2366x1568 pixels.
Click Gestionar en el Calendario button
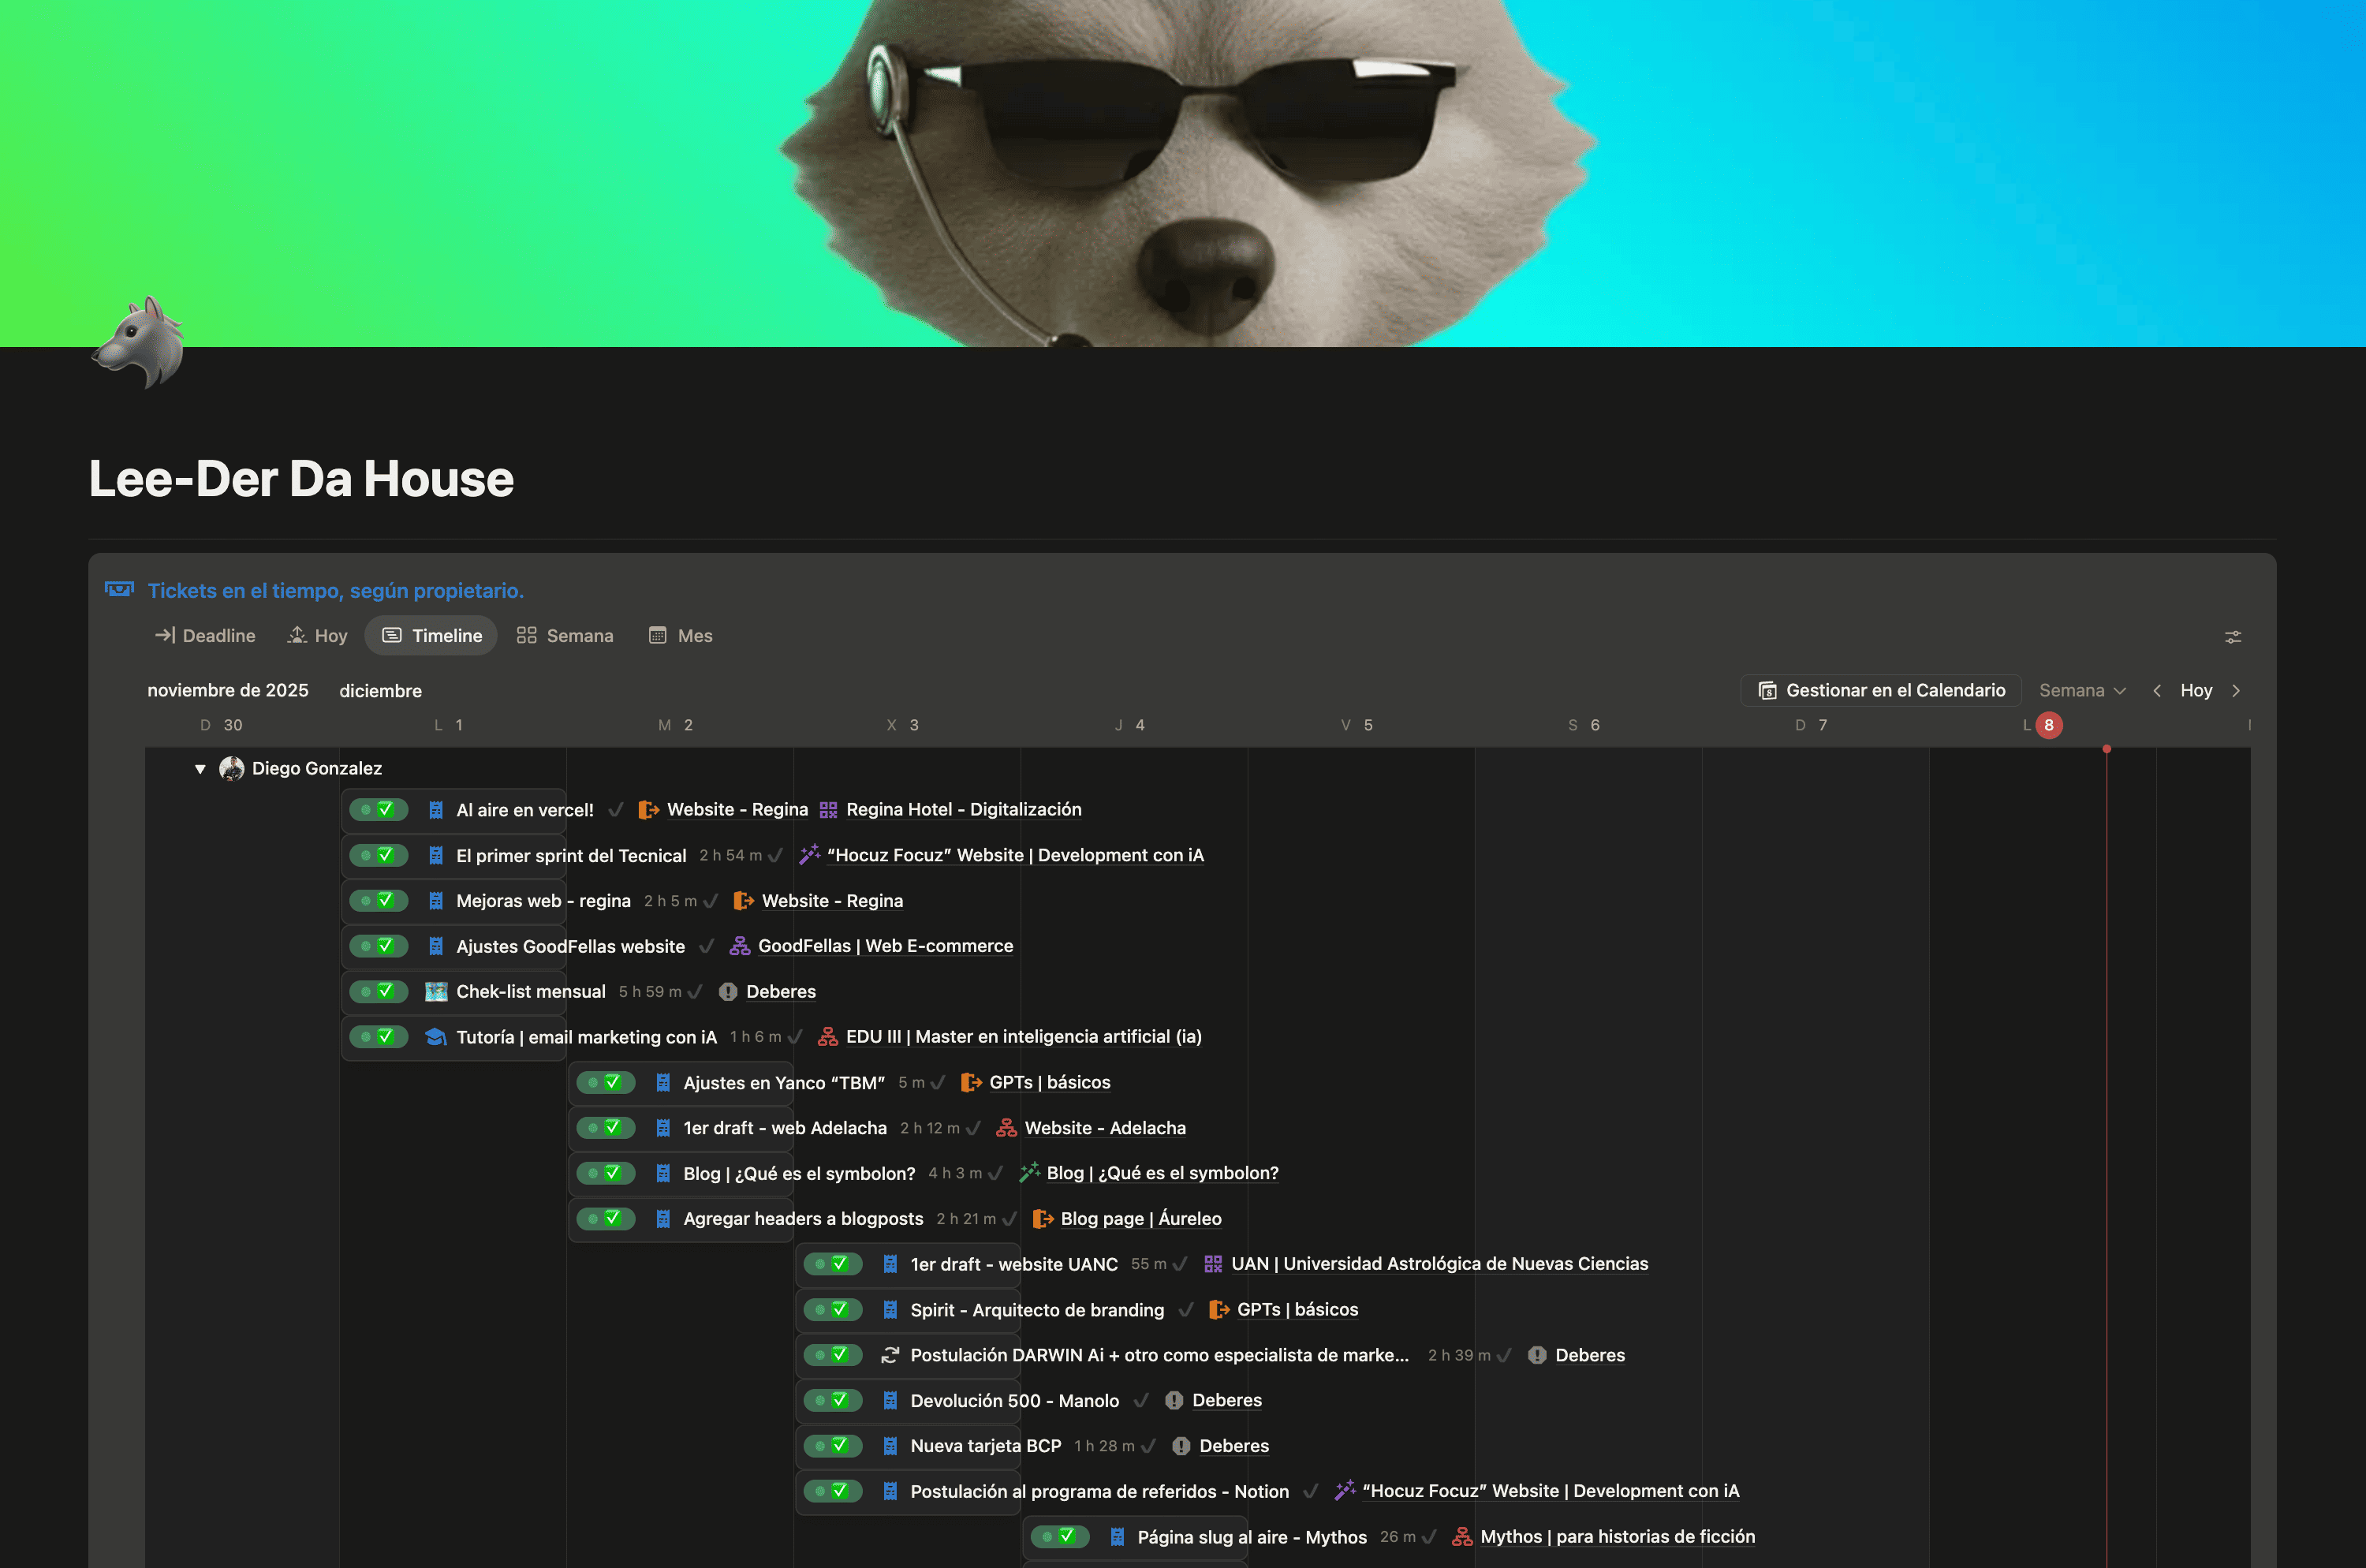point(1881,691)
